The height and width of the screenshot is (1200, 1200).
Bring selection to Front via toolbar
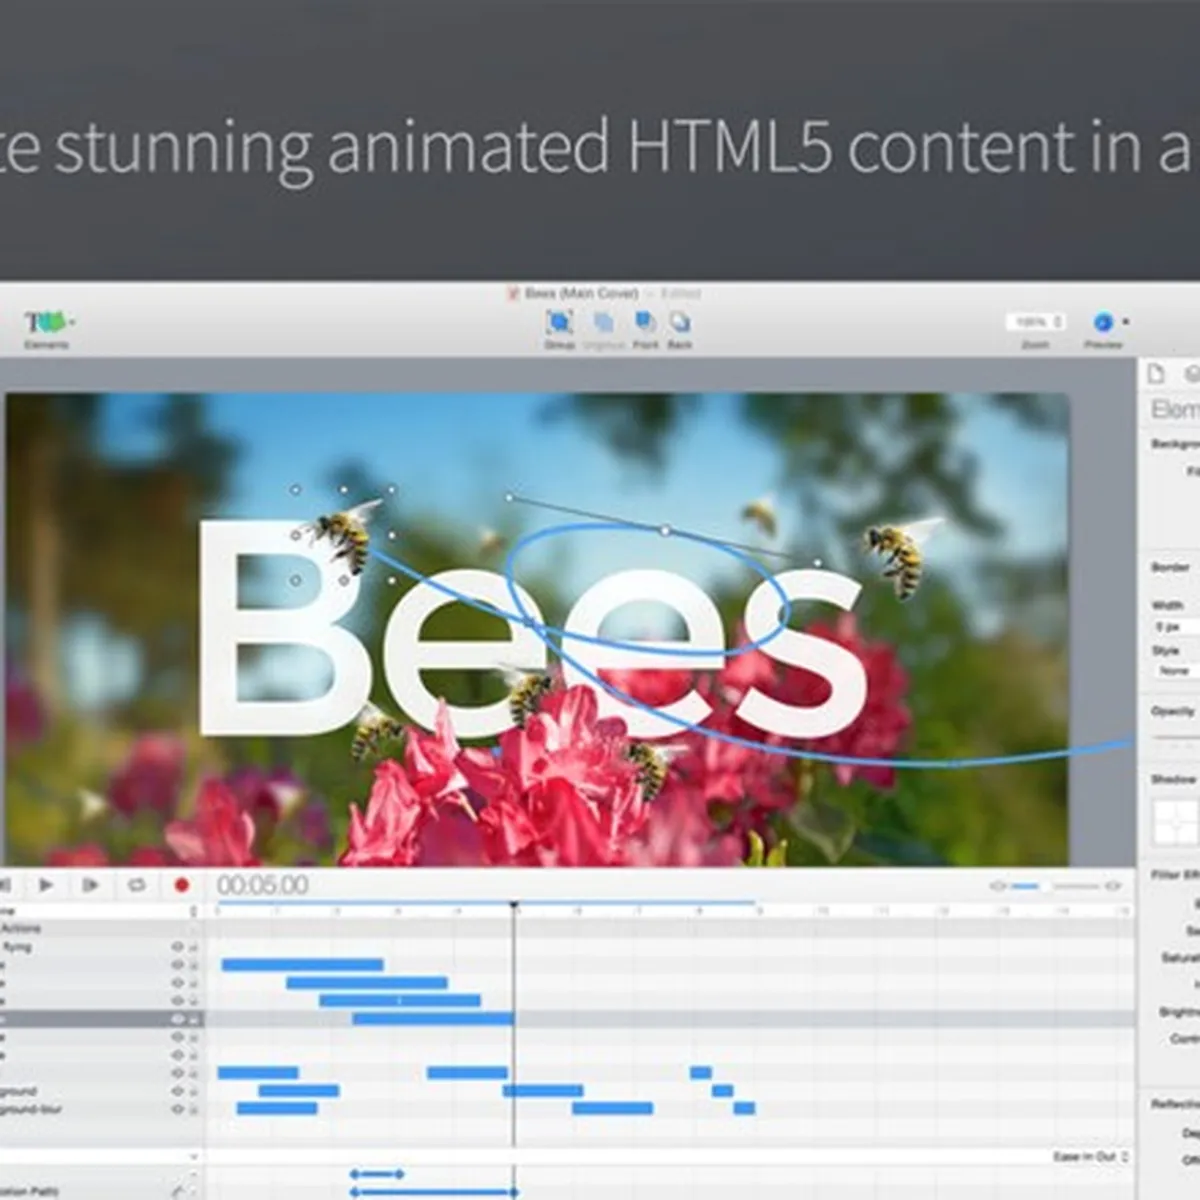point(645,322)
